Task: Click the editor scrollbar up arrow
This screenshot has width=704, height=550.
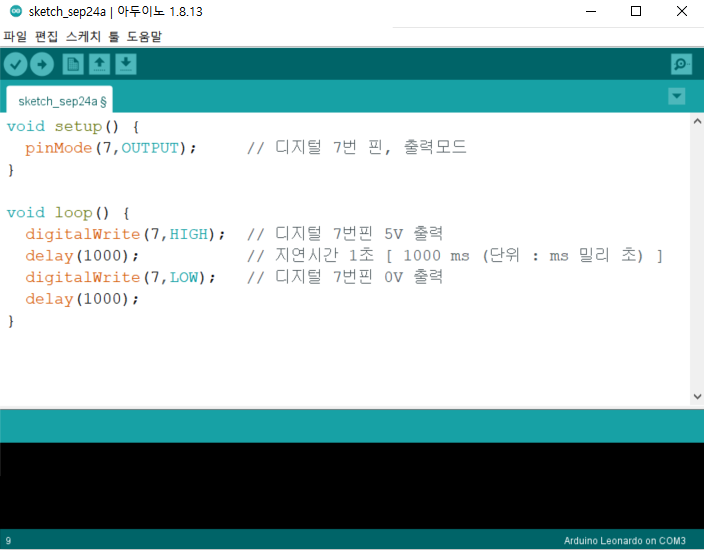Action: pos(697,121)
